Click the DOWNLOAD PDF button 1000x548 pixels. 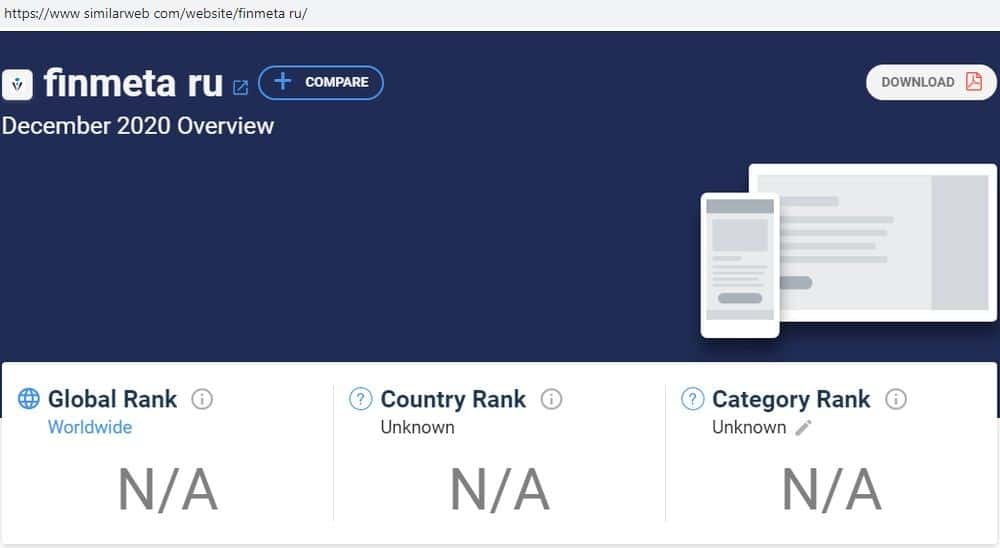(x=930, y=82)
